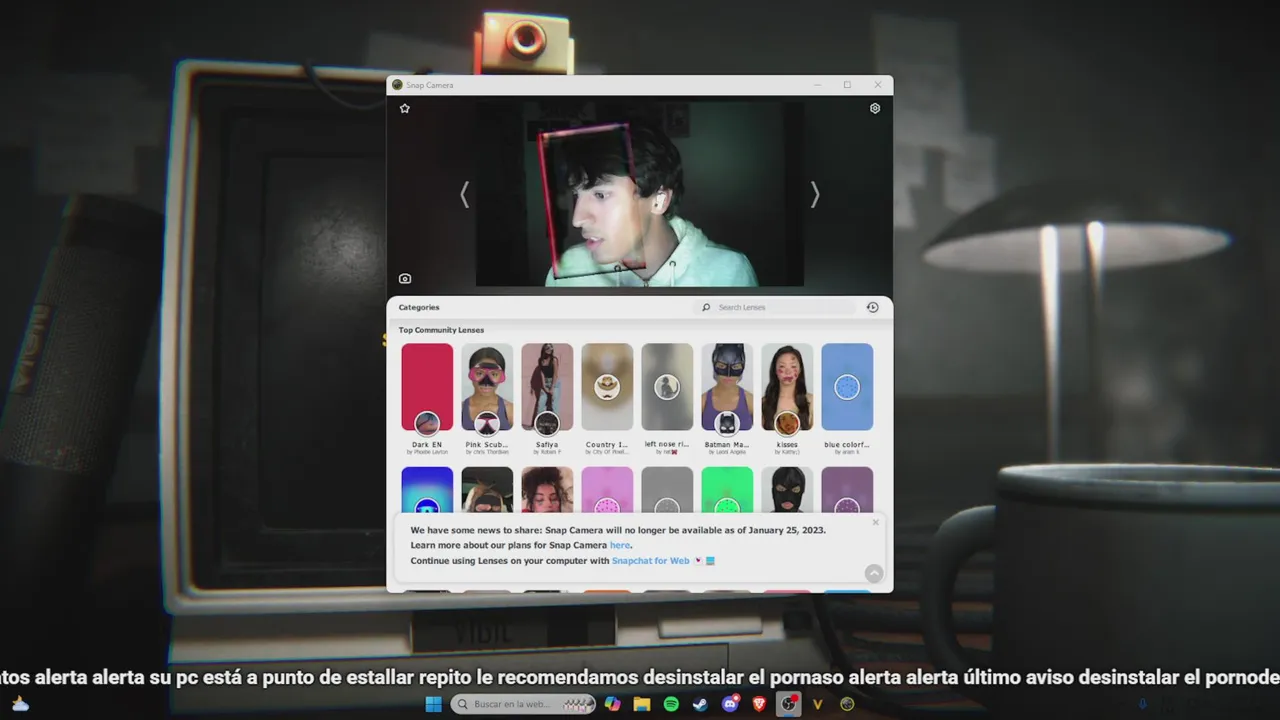Click the Dark EN creator avatar
This screenshot has height=720, width=1280.
427,423
